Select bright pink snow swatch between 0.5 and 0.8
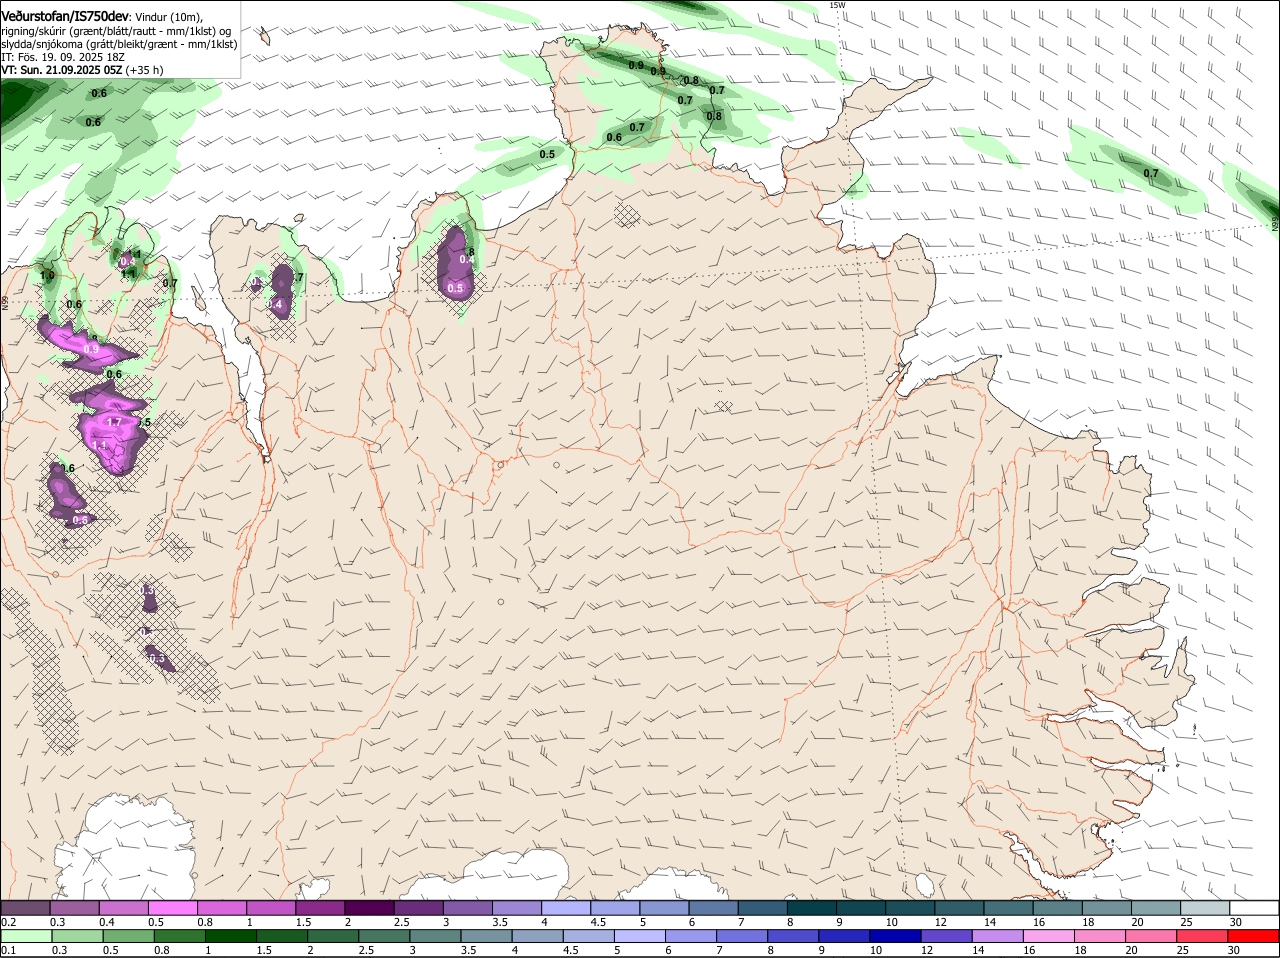The height and width of the screenshot is (958, 1280). [172, 907]
